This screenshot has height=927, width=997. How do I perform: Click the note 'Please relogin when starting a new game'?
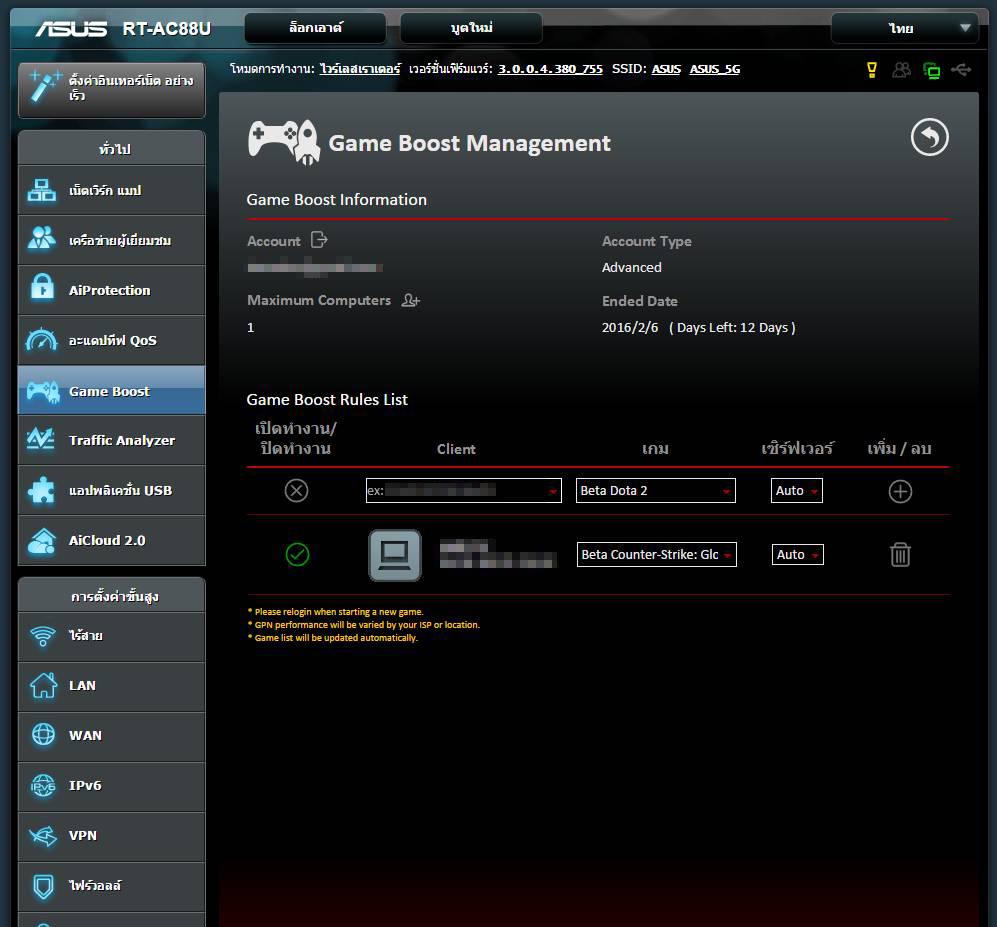(339, 612)
